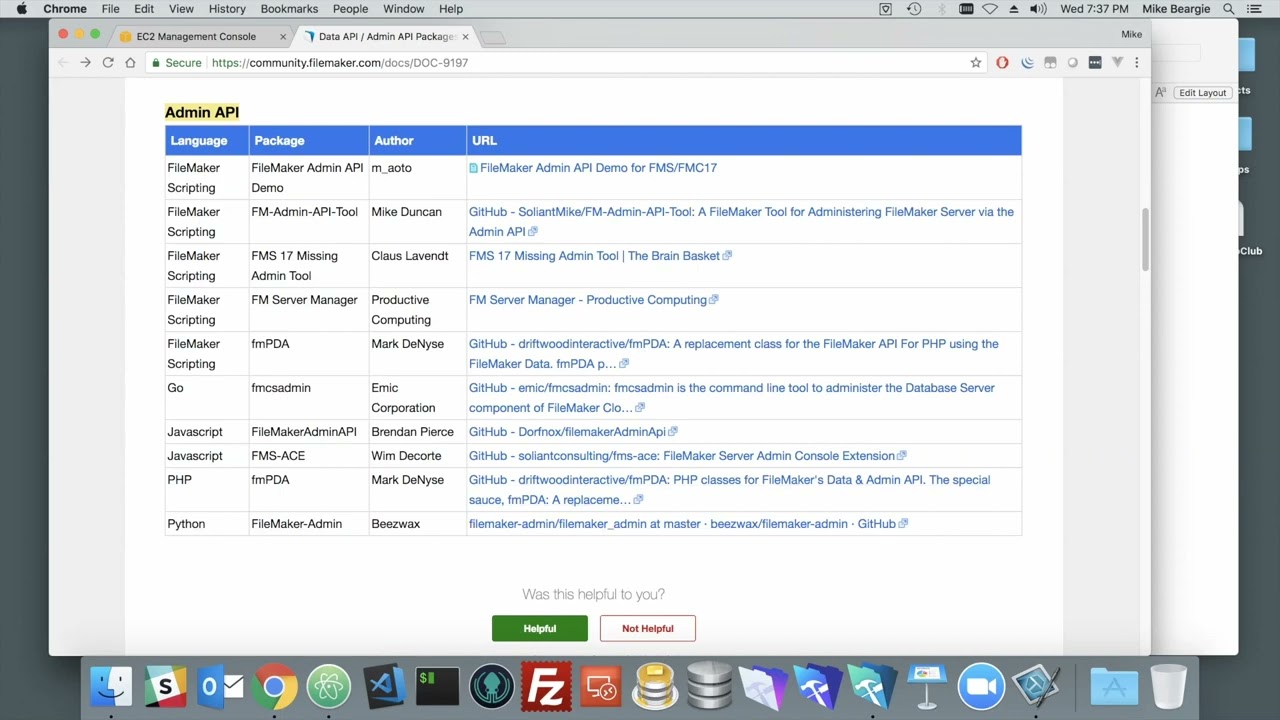Open soliantconsulting/fms-ace GitHub link
Screen dimensions: 1280x720
[682, 456]
